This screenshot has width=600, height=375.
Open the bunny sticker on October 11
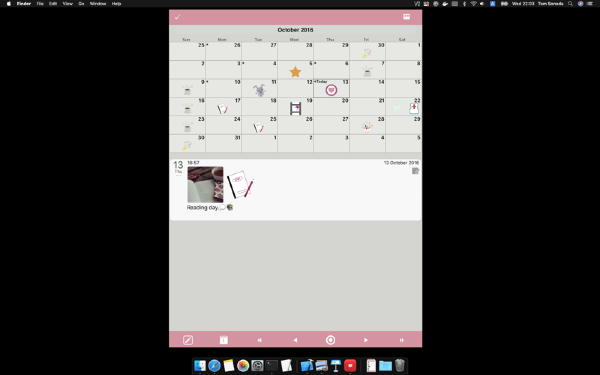pos(259,90)
